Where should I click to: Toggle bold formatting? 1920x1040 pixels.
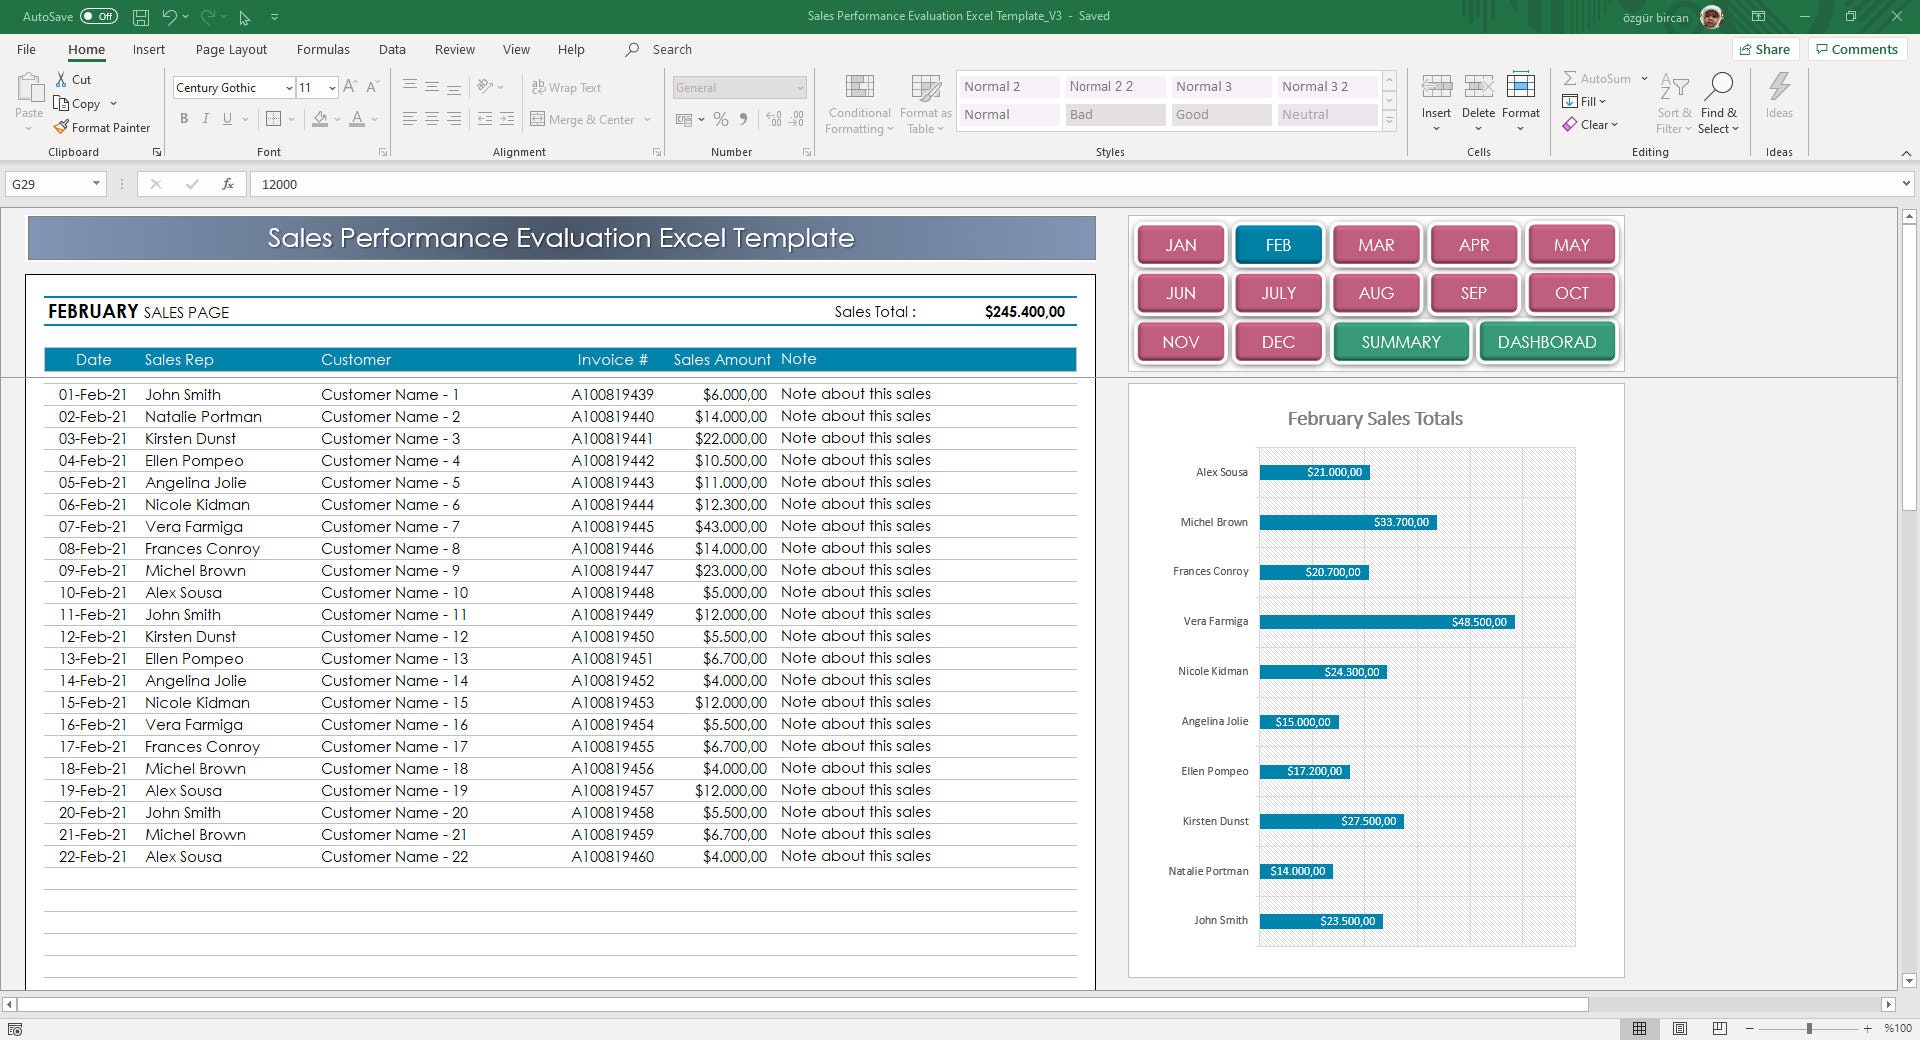184,118
